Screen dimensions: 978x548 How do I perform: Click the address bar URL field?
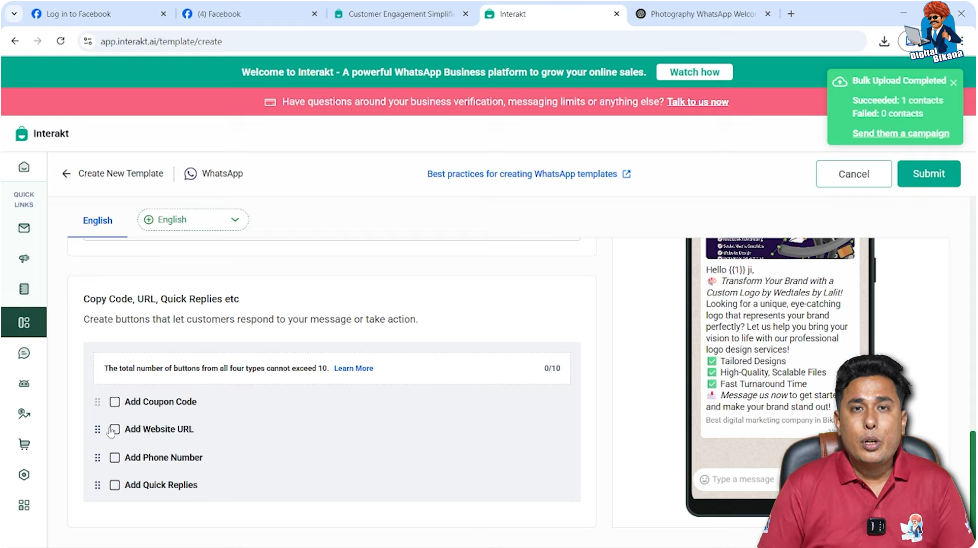point(474,41)
